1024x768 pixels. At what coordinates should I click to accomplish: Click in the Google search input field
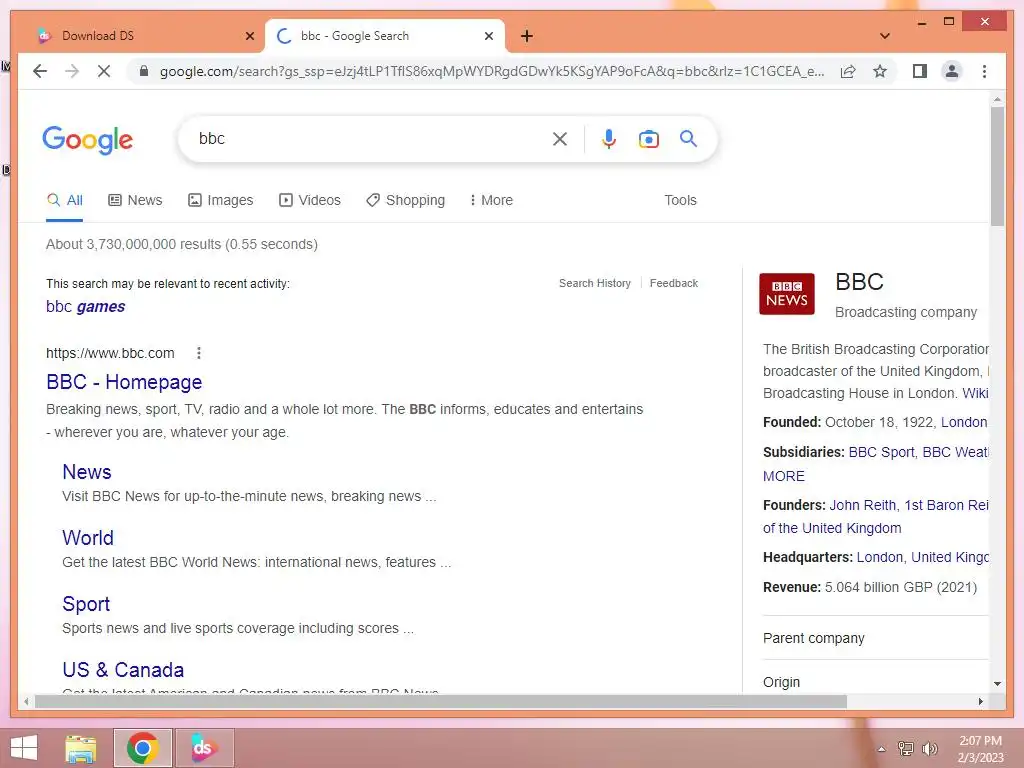point(369,138)
